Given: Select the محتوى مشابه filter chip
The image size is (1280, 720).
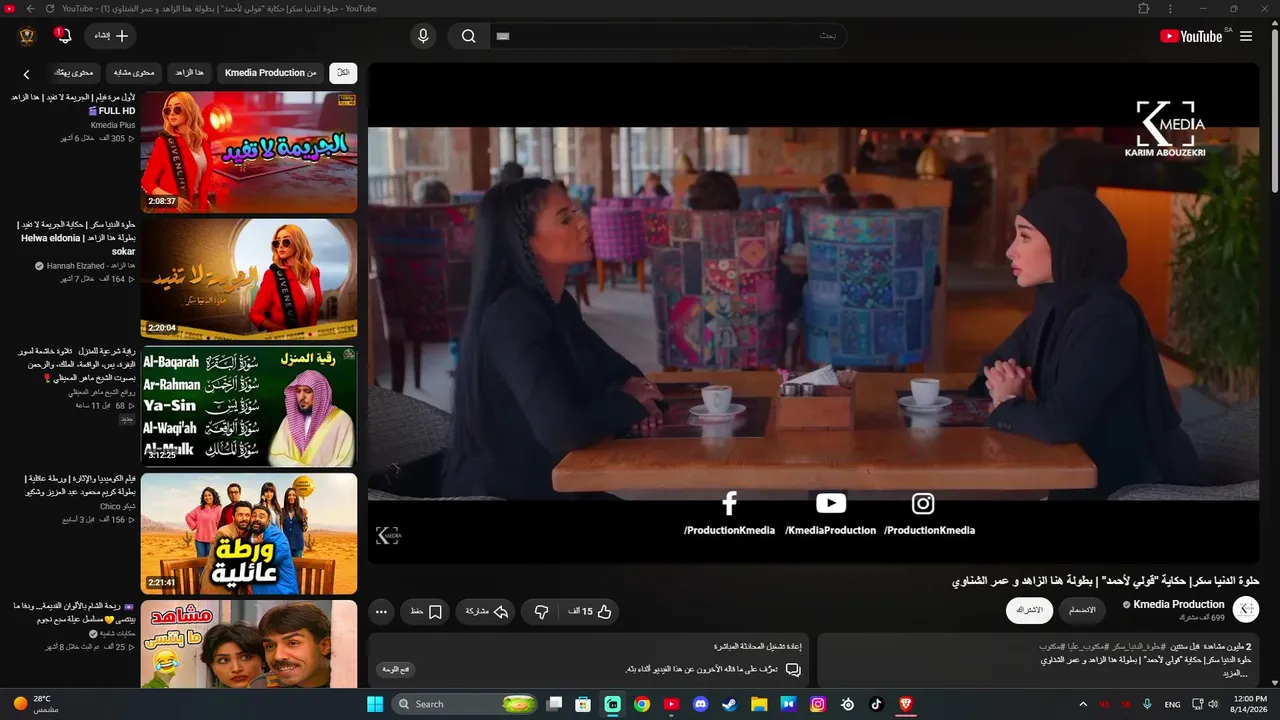Looking at the screenshot, I should click(134, 73).
